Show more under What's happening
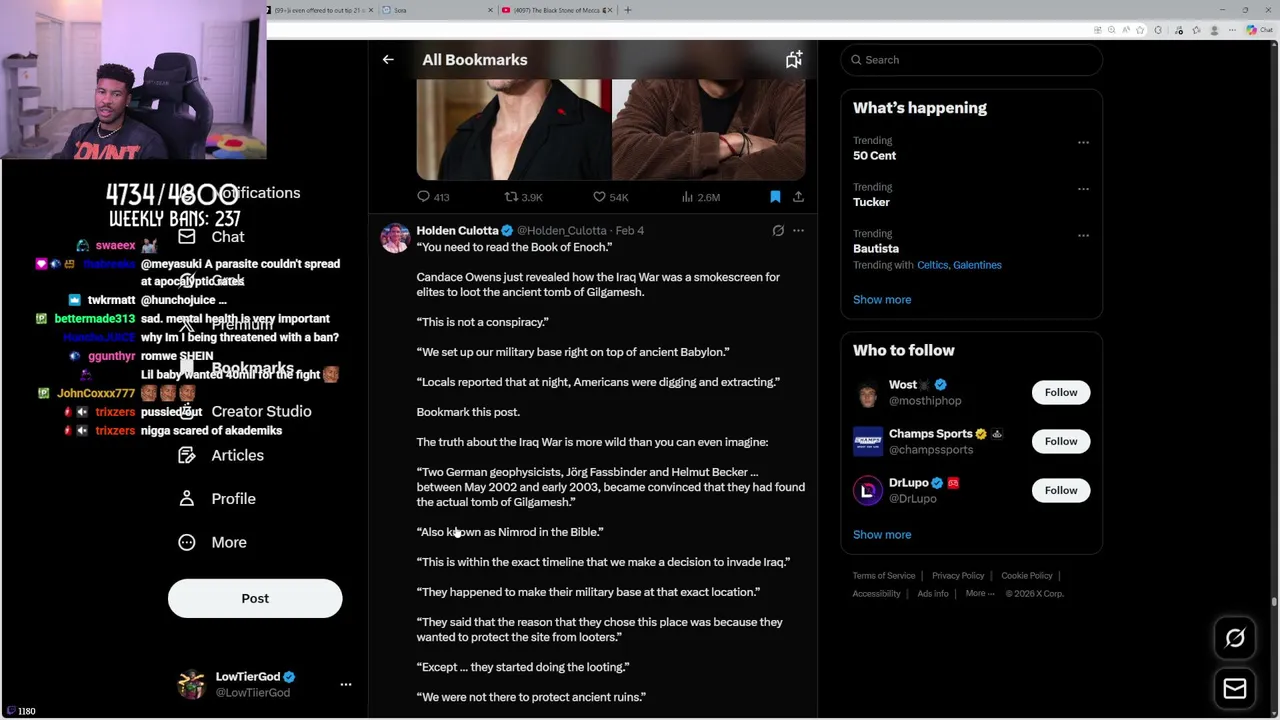 (882, 300)
